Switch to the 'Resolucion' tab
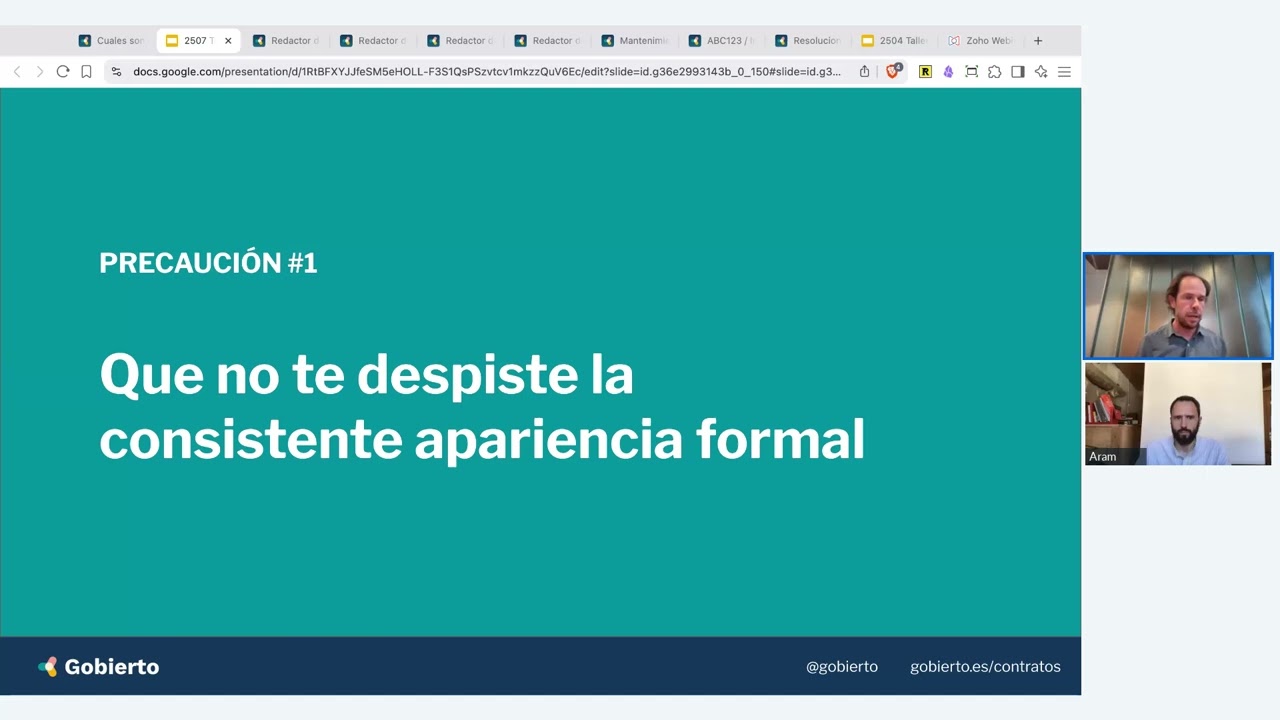 tap(809, 41)
